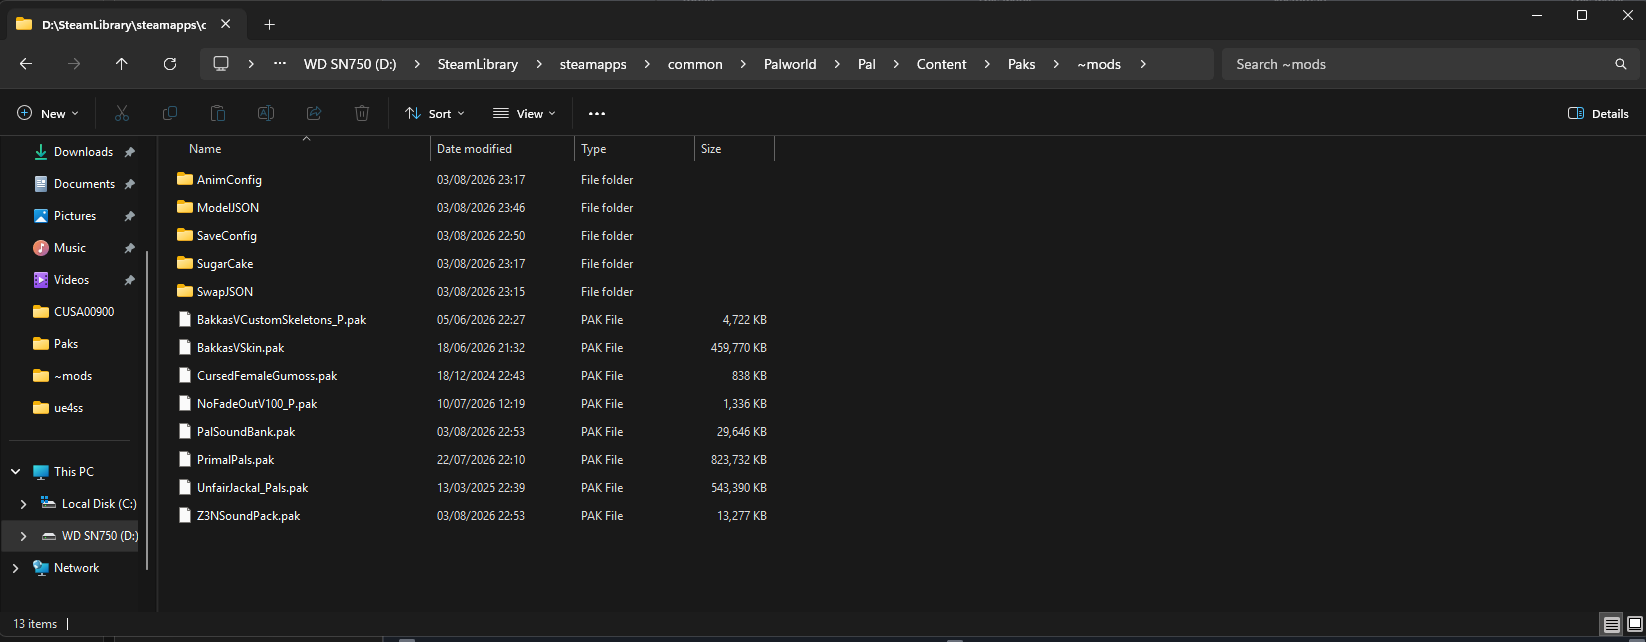The width and height of the screenshot is (1646, 642).
Task: Open the New dropdown menu
Action: [47, 113]
